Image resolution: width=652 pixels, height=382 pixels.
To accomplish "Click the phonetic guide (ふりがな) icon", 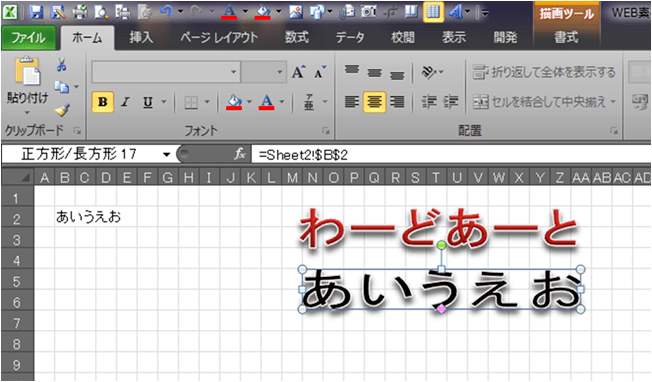I will coord(309,102).
